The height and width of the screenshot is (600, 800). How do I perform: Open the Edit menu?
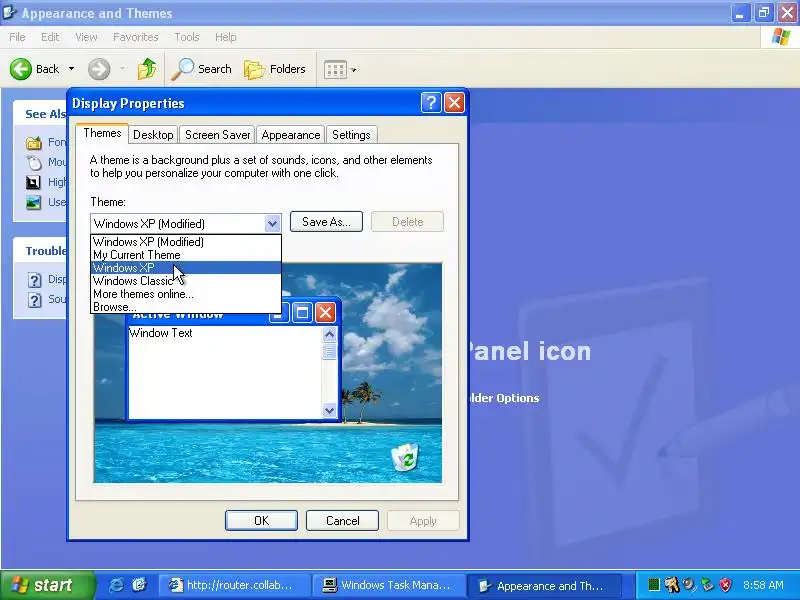49,37
